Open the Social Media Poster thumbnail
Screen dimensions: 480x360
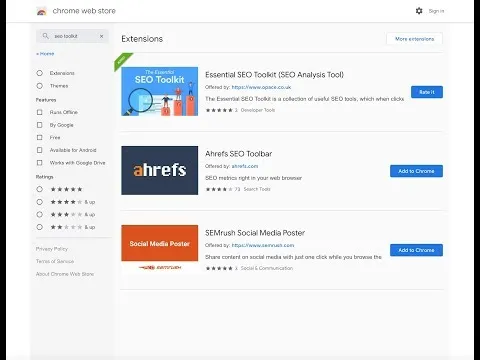(160, 249)
